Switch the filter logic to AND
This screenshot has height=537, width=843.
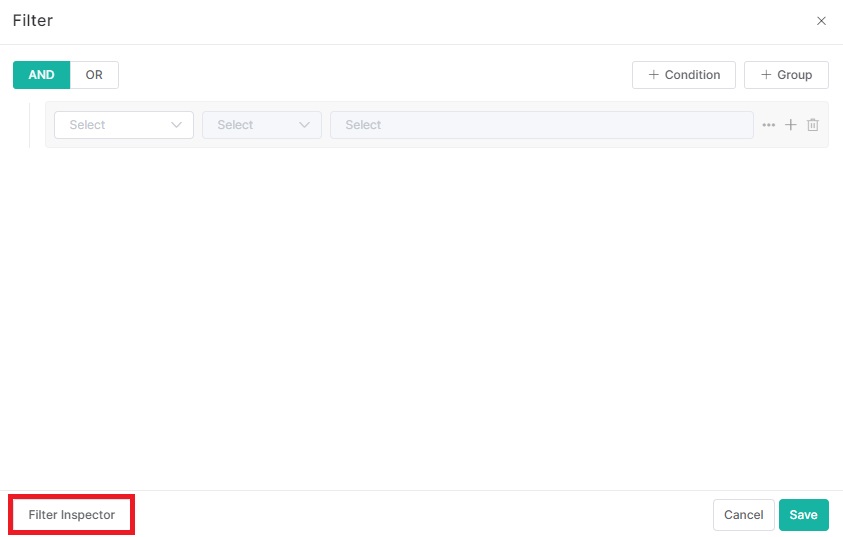tap(41, 75)
